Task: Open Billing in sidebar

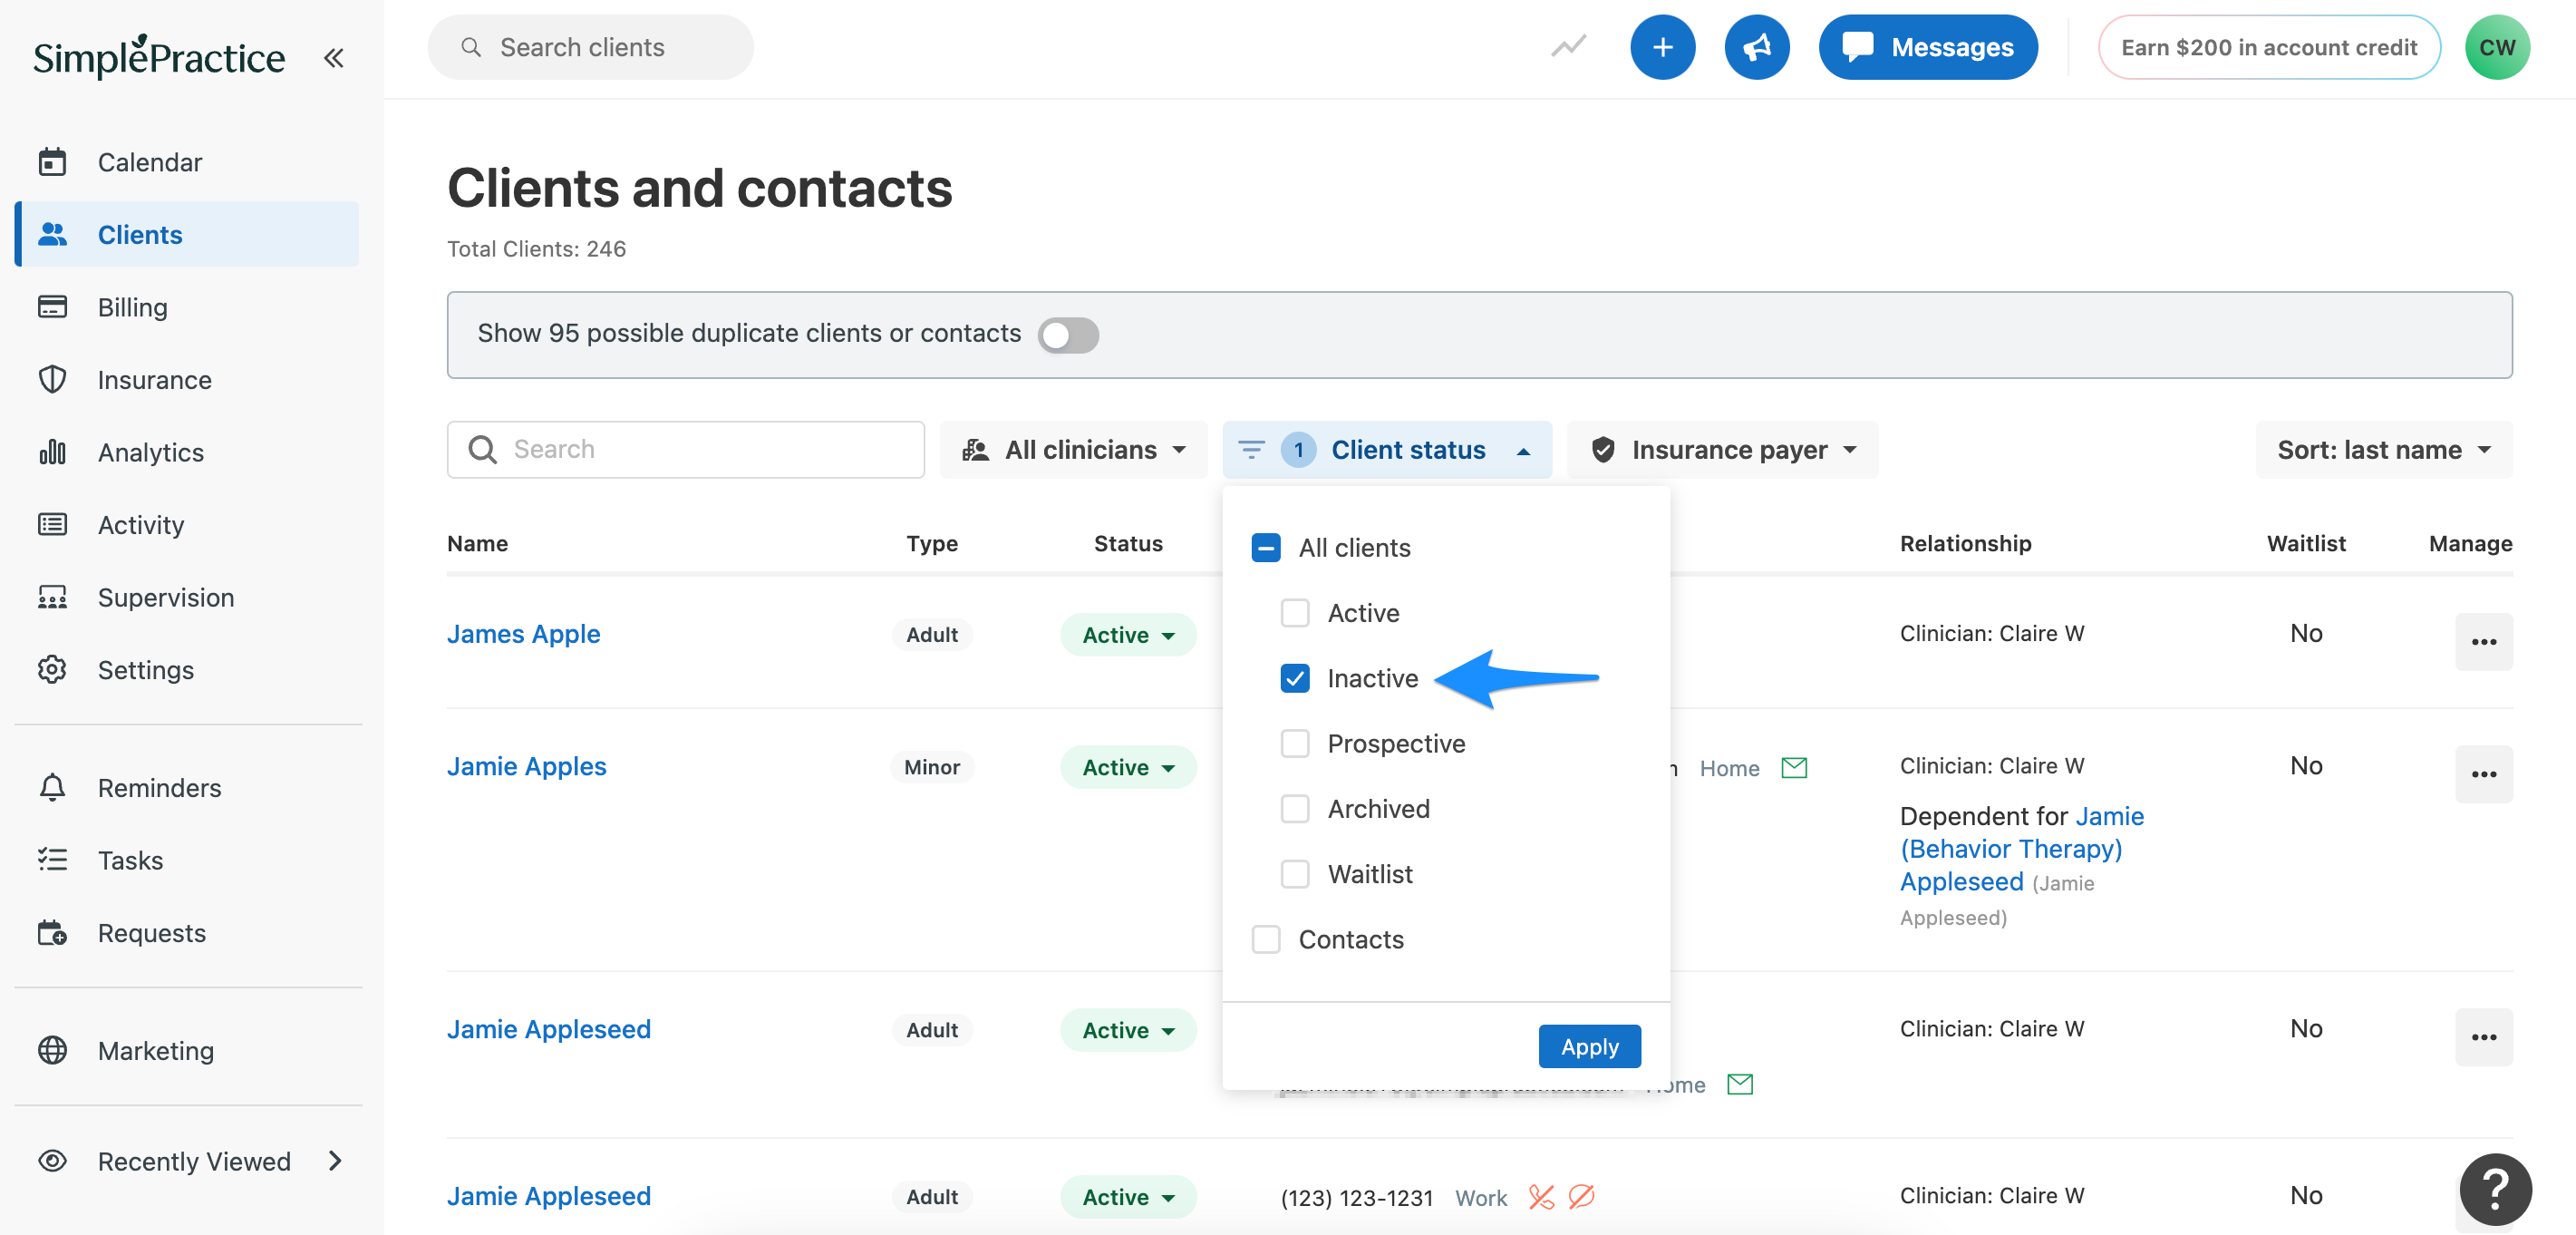Action: [x=187, y=307]
